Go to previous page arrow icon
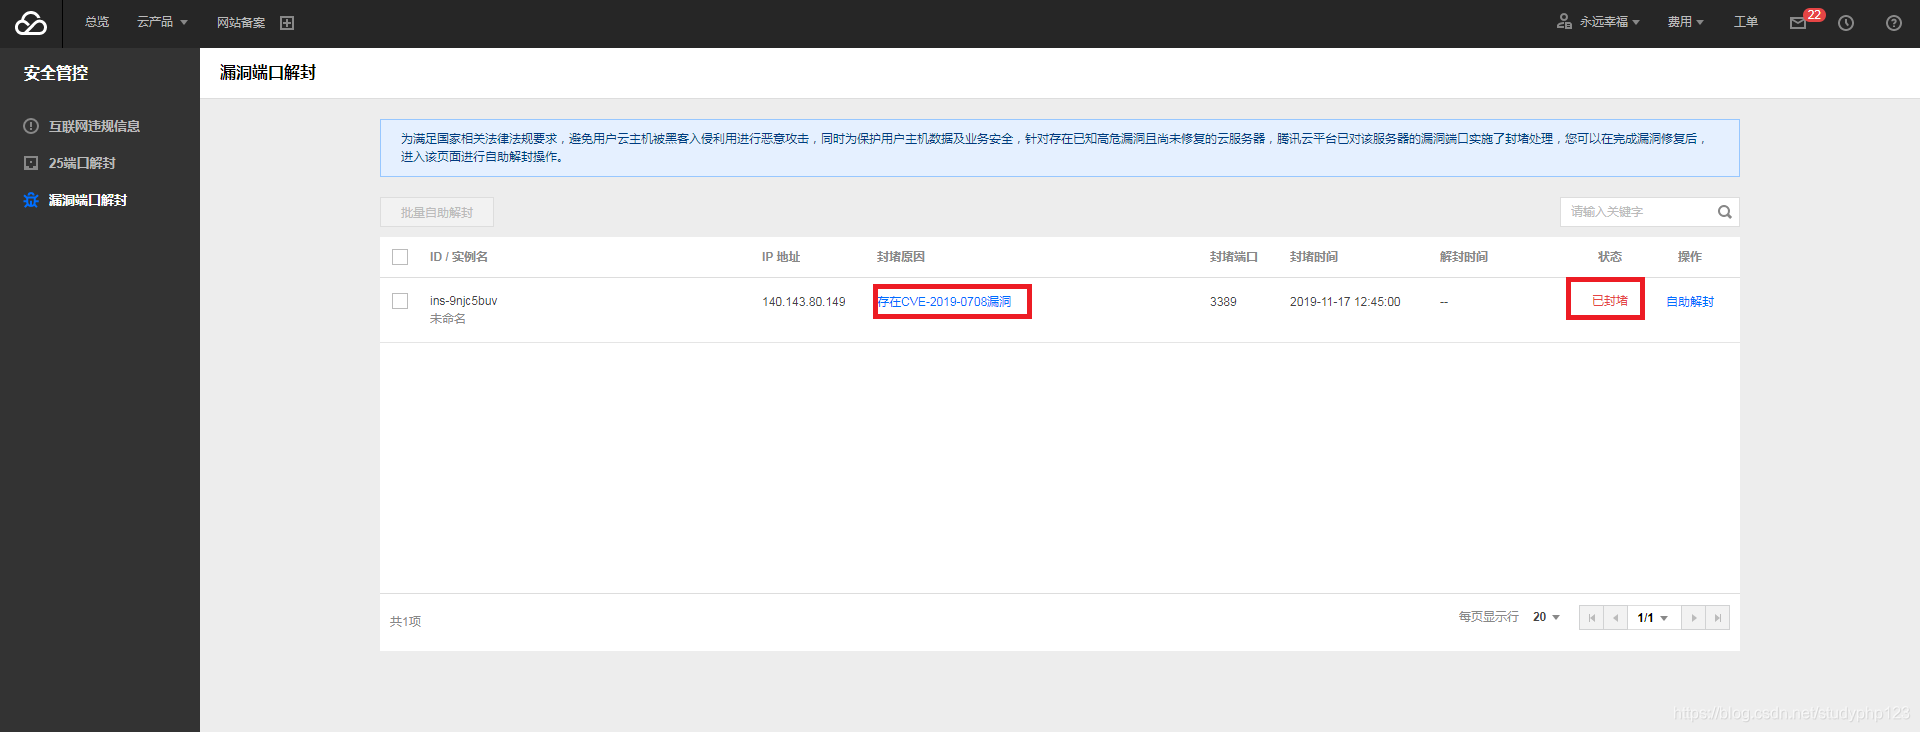 click(x=1615, y=618)
